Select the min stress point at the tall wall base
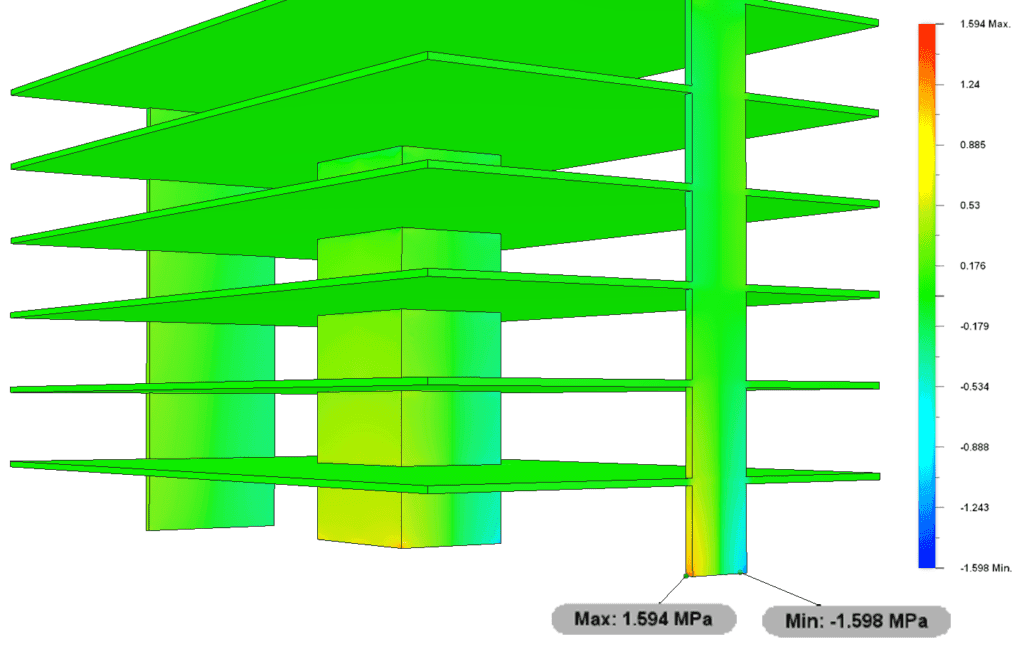Image resolution: width=1024 pixels, height=649 pixels. coord(741,573)
